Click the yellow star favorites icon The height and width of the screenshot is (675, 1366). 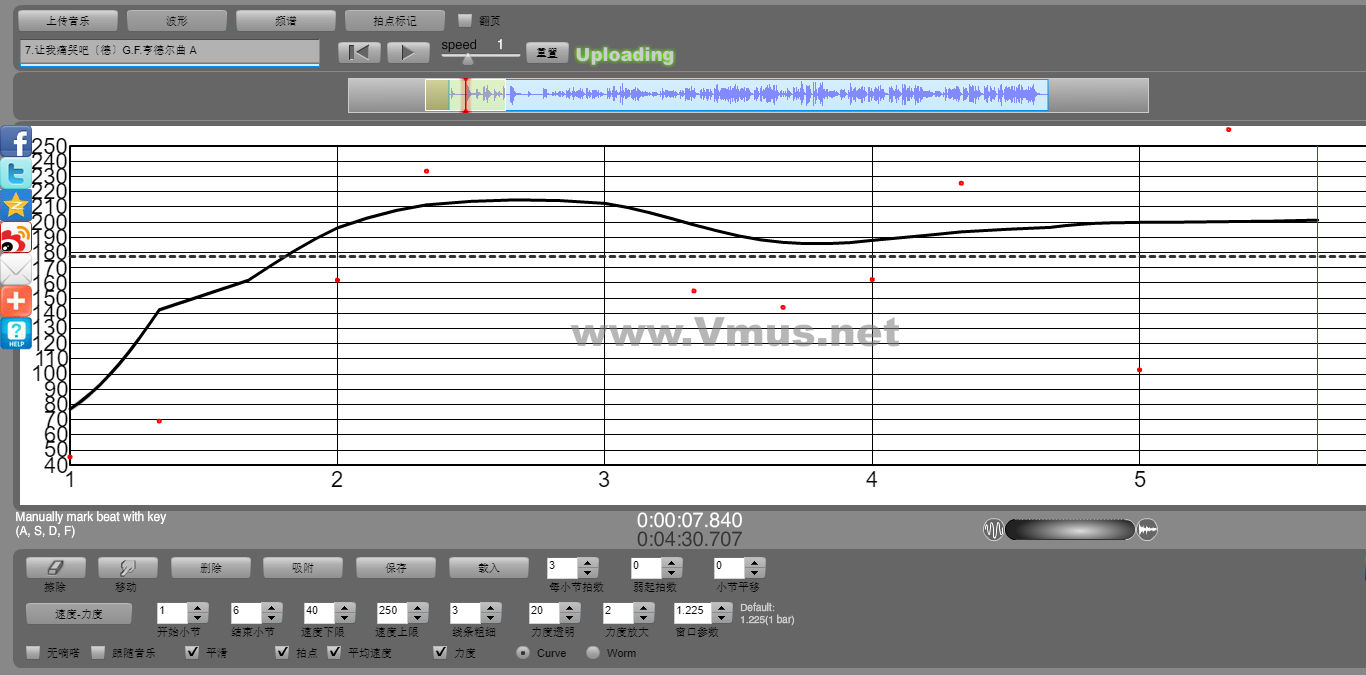(16, 206)
